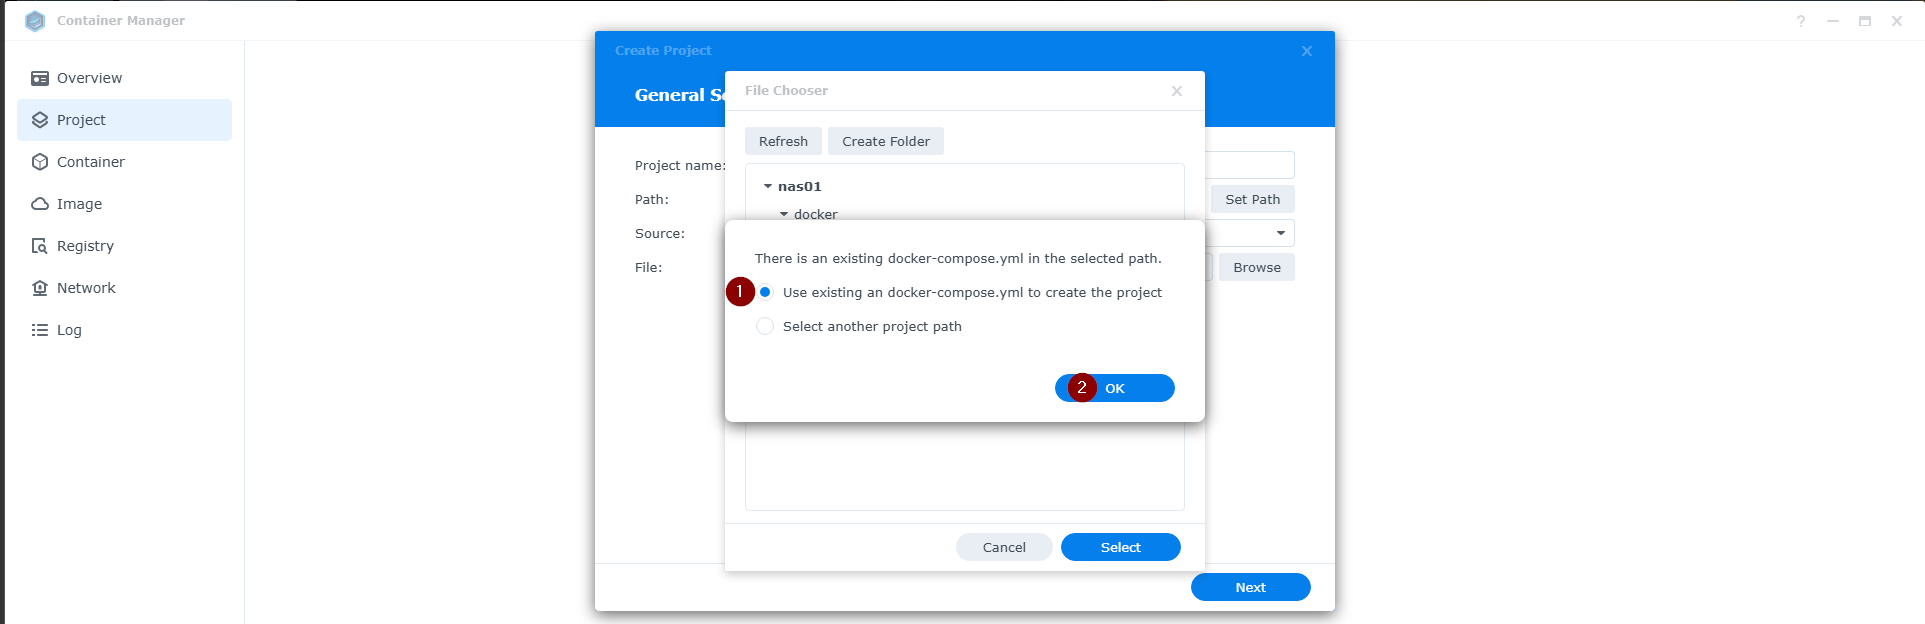Image resolution: width=1925 pixels, height=624 pixels.
Task: Click the Project stack icon
Action: point(40,120)
